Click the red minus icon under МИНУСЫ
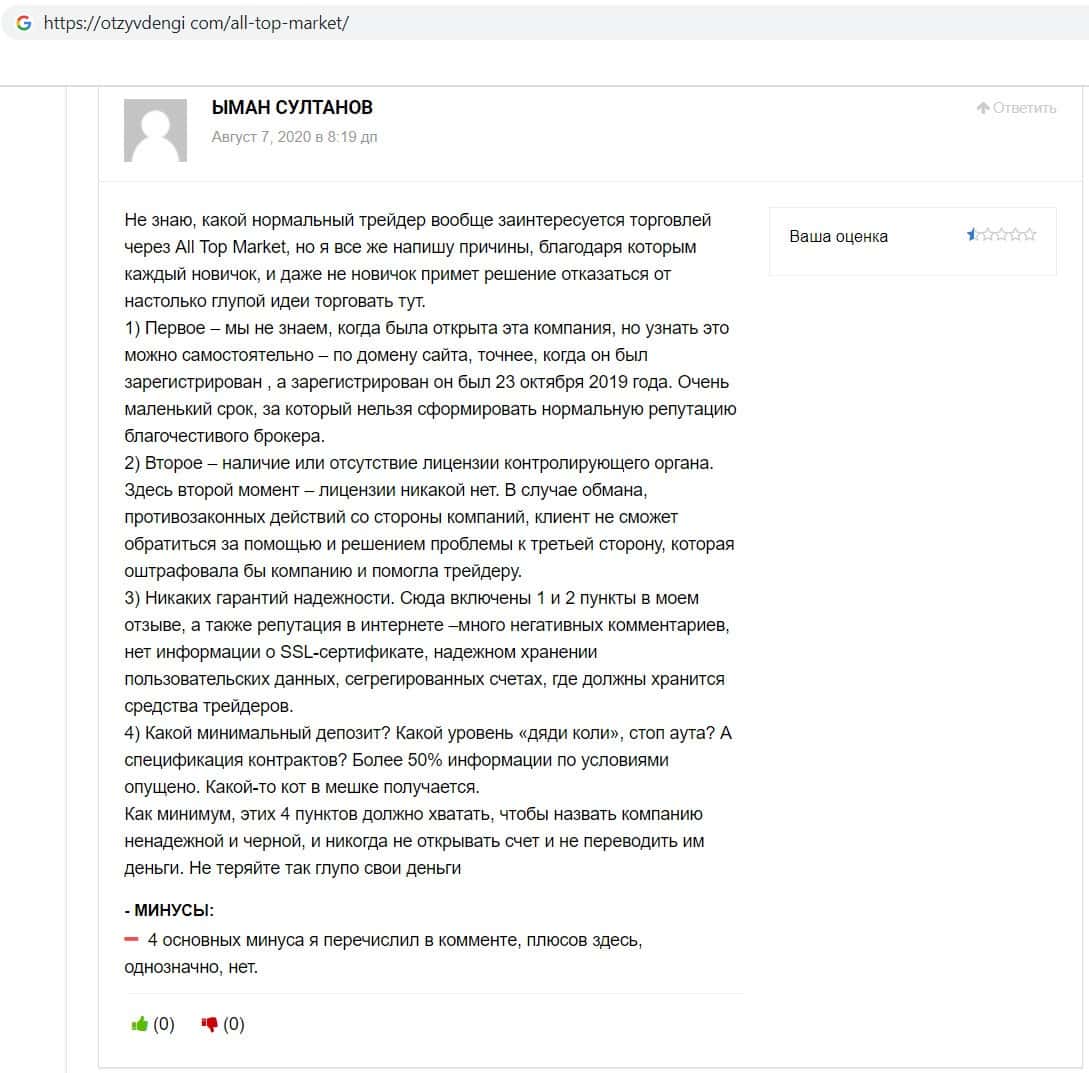1089x1073 pixels. click(x=131, y=939)
